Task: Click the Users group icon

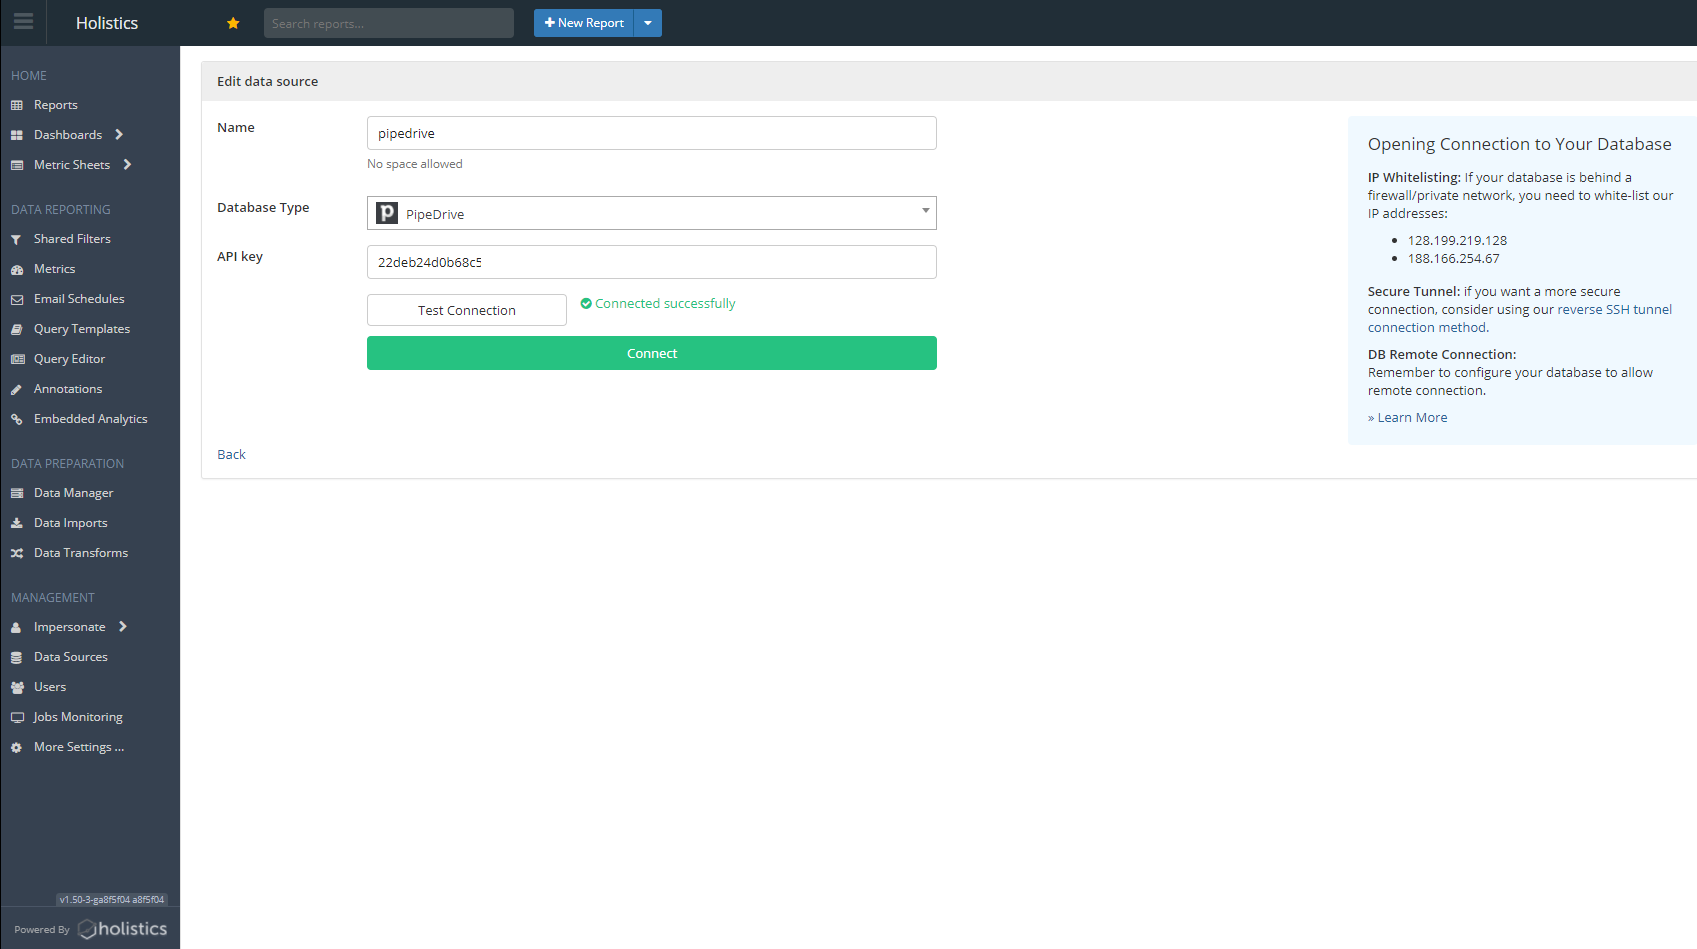Action: tap(17, 687)
